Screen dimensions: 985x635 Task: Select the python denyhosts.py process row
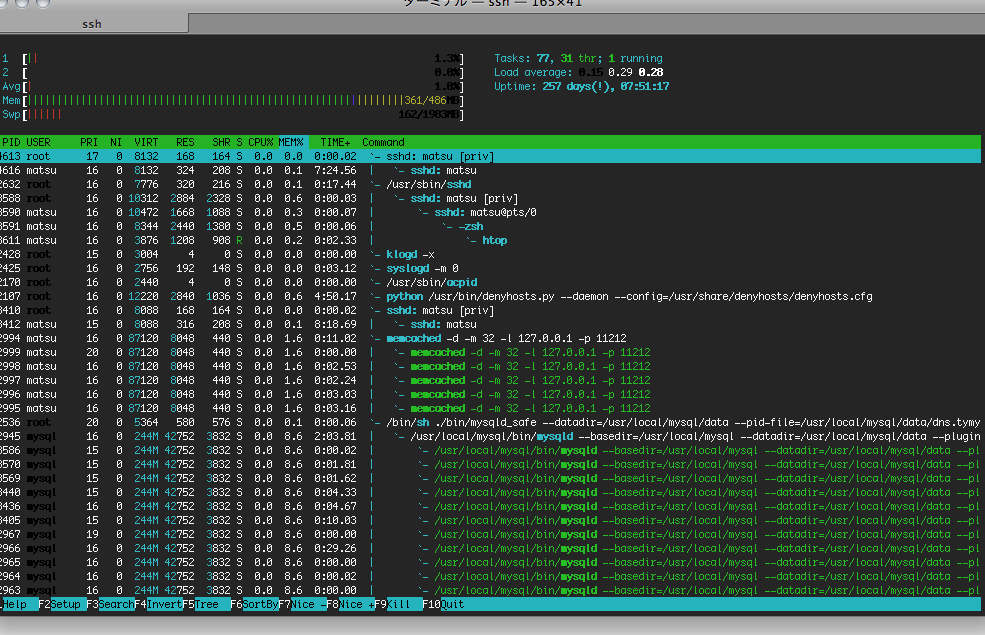click(x=490, y=296)
